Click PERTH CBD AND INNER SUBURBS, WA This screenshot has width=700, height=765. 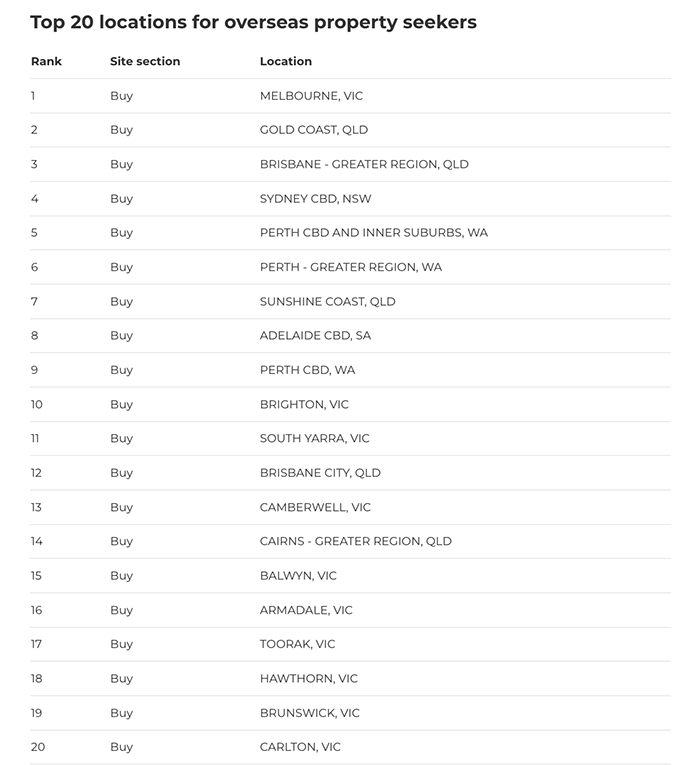(x=374, y=233)
